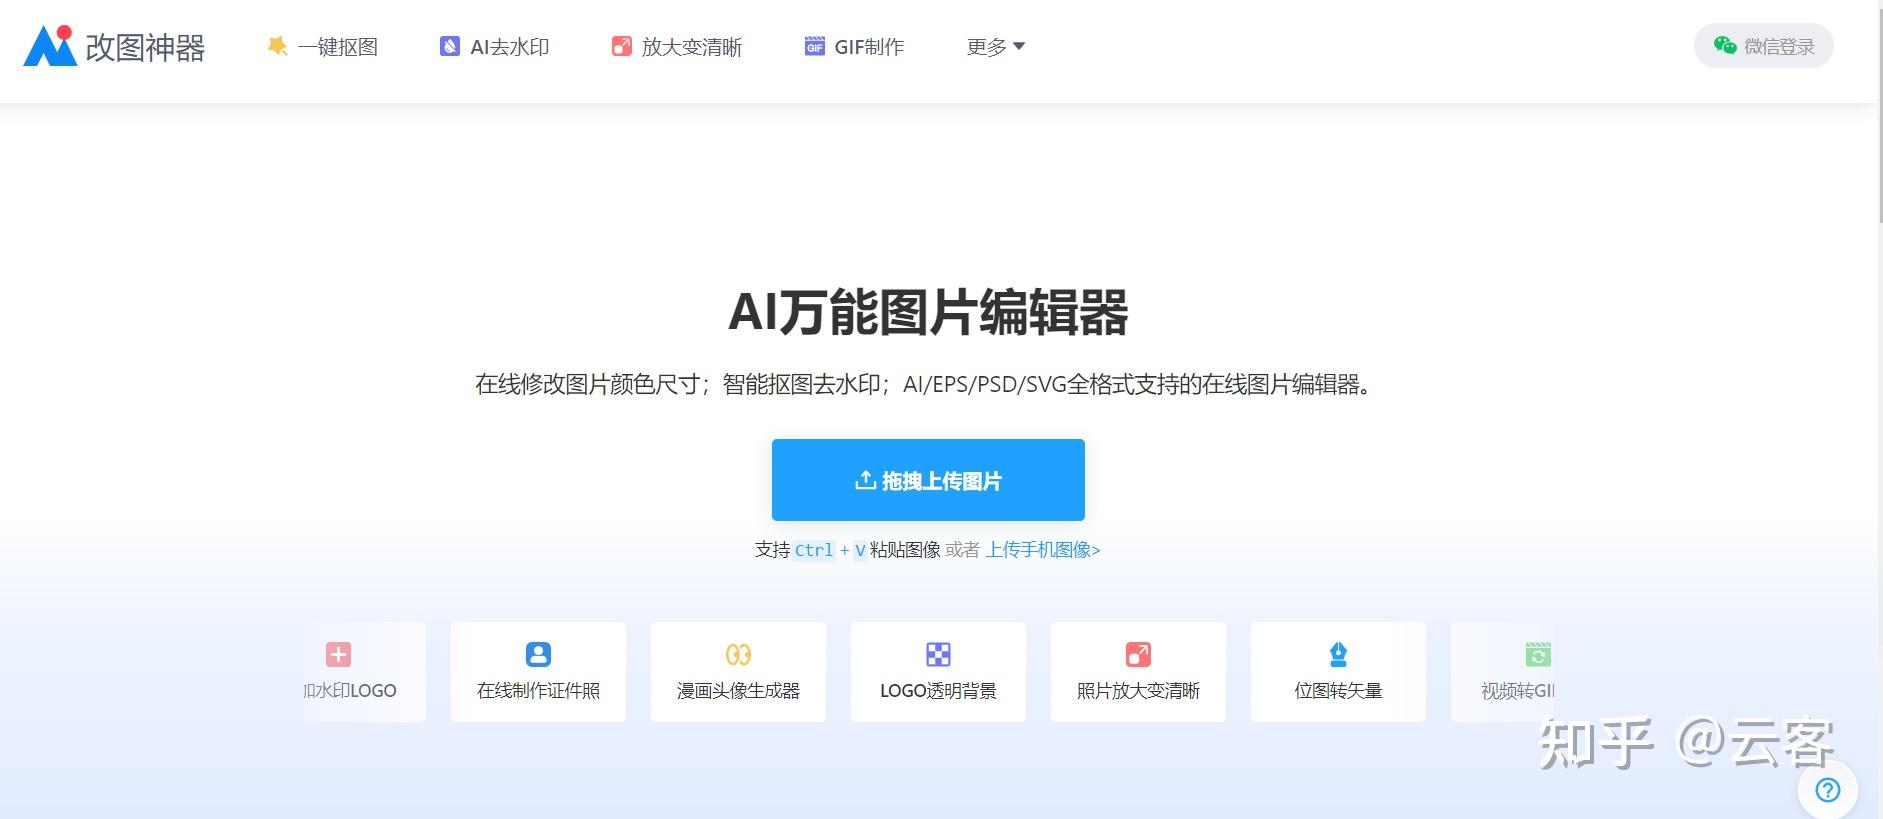
Task: Click the help question mark button
Action: (x=1828, y=791)
